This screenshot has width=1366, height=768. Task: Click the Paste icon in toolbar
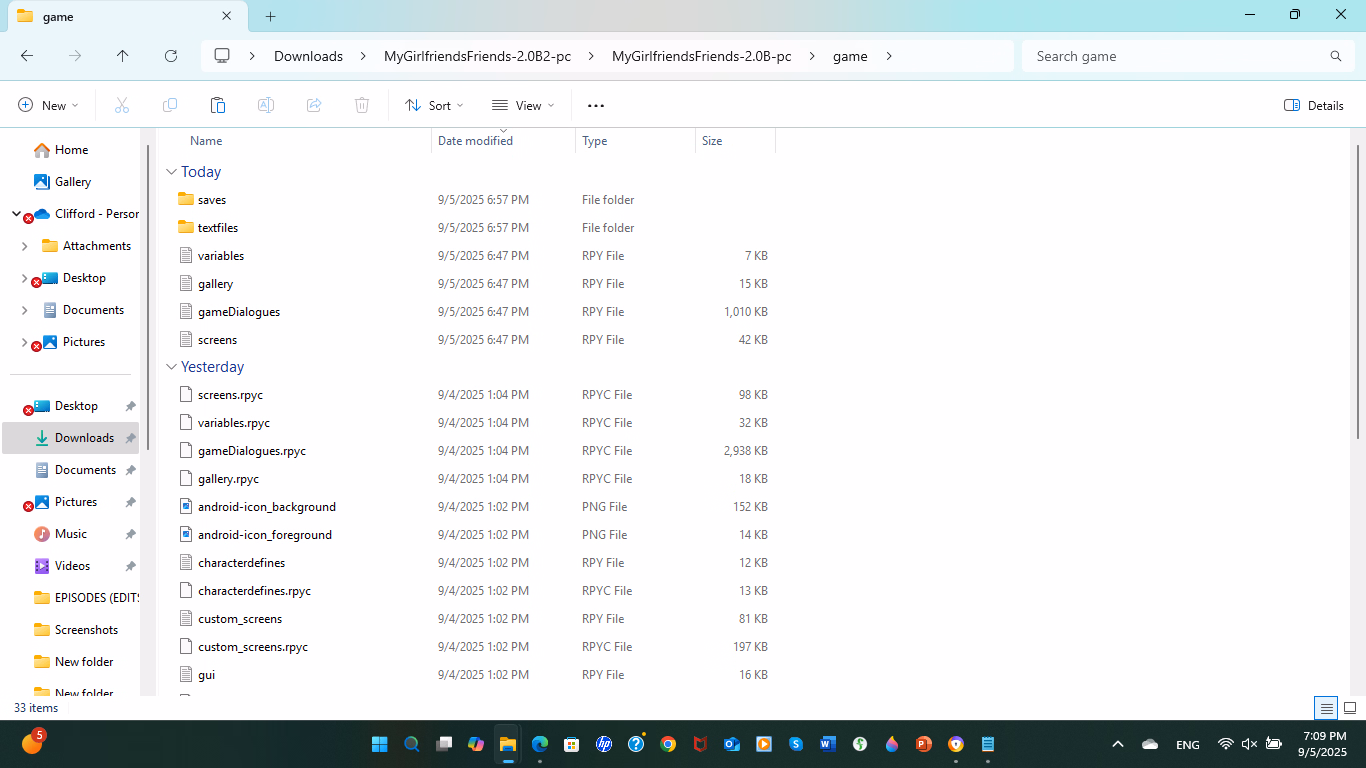[x=218, y=105]
